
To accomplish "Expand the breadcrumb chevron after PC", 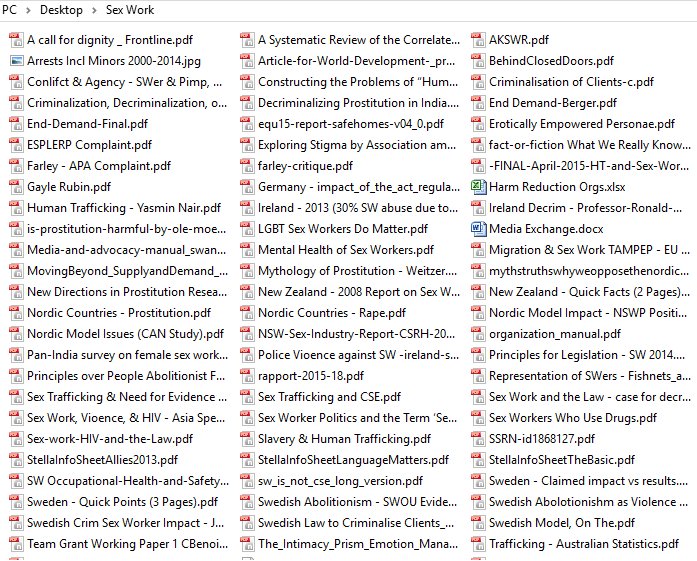I will point(28,10).
